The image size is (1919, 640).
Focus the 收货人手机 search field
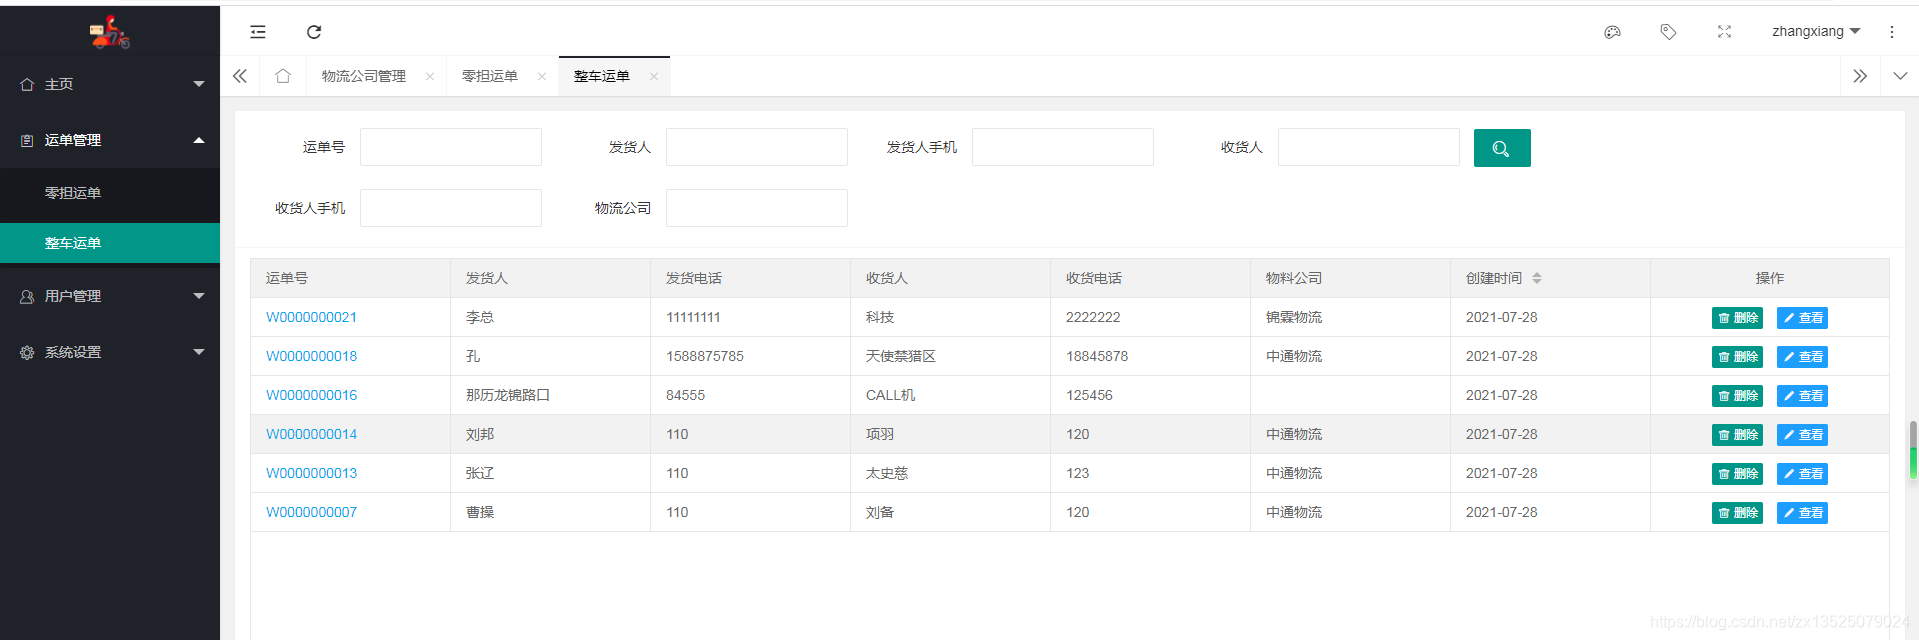[451, 208]
